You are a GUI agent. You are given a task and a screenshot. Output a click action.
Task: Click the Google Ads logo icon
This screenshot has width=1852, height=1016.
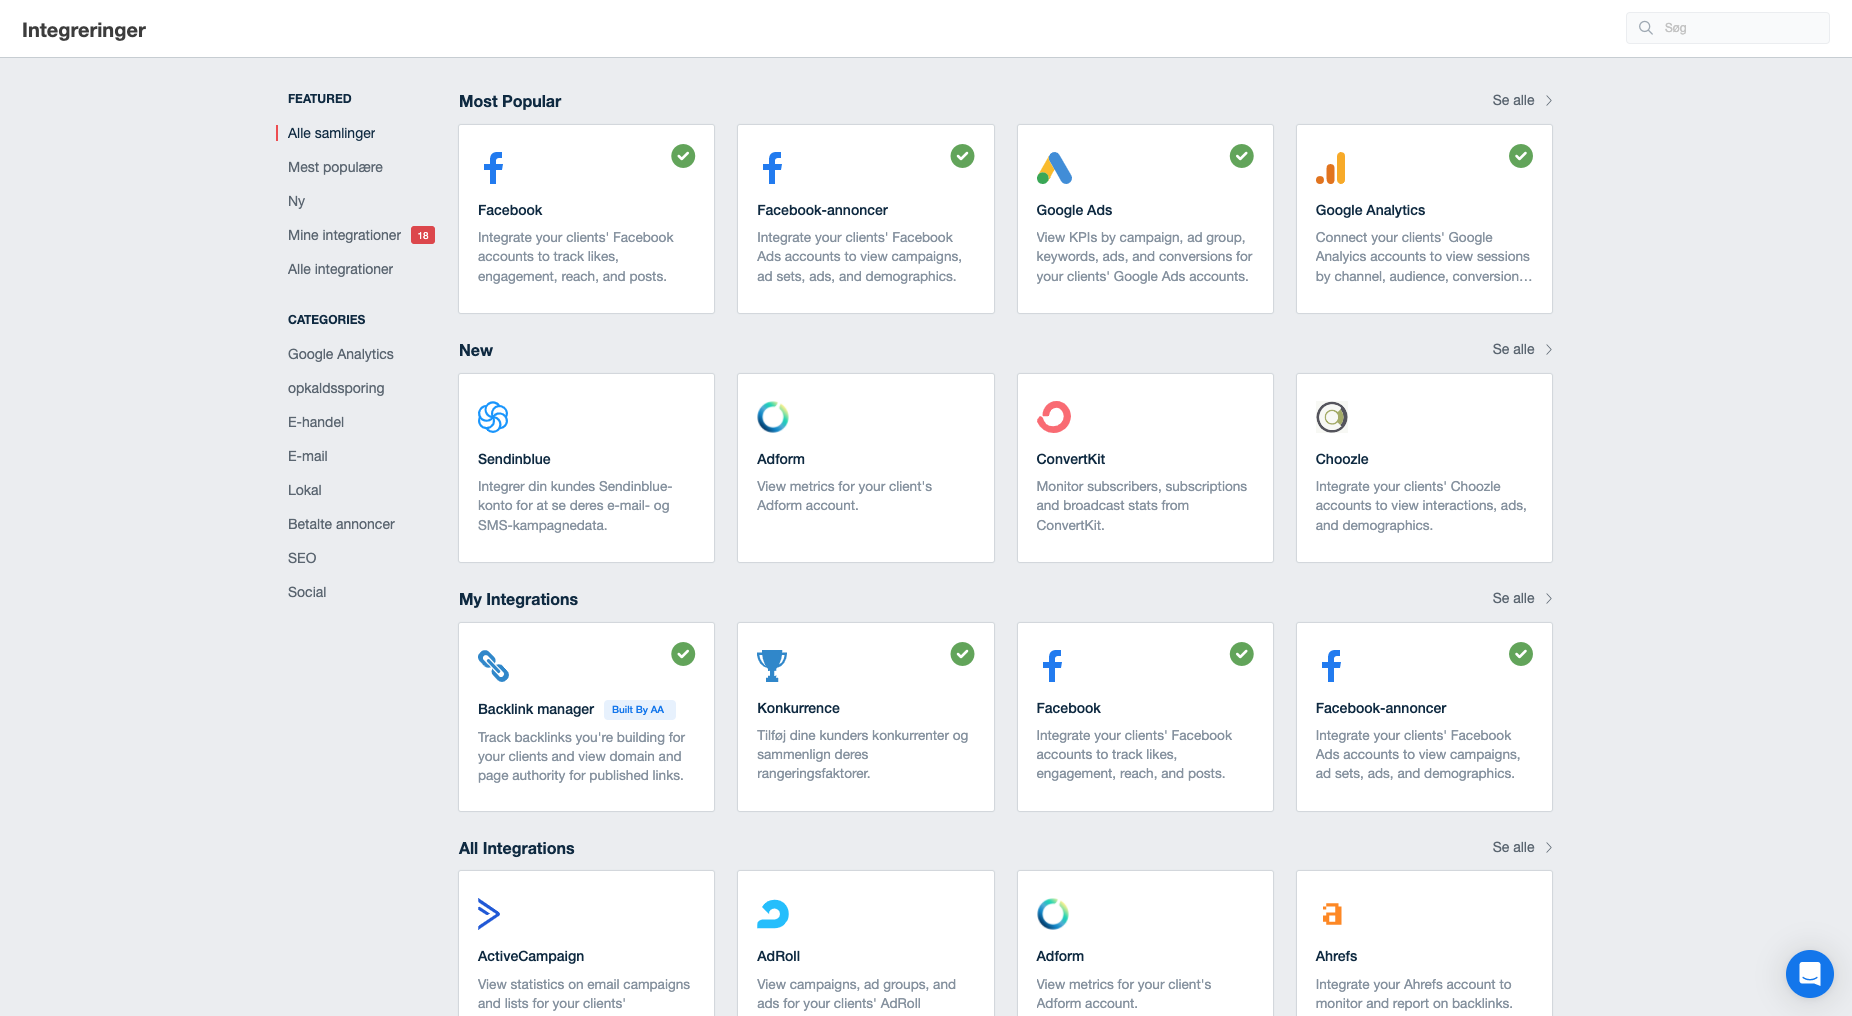coord(1054,168)
